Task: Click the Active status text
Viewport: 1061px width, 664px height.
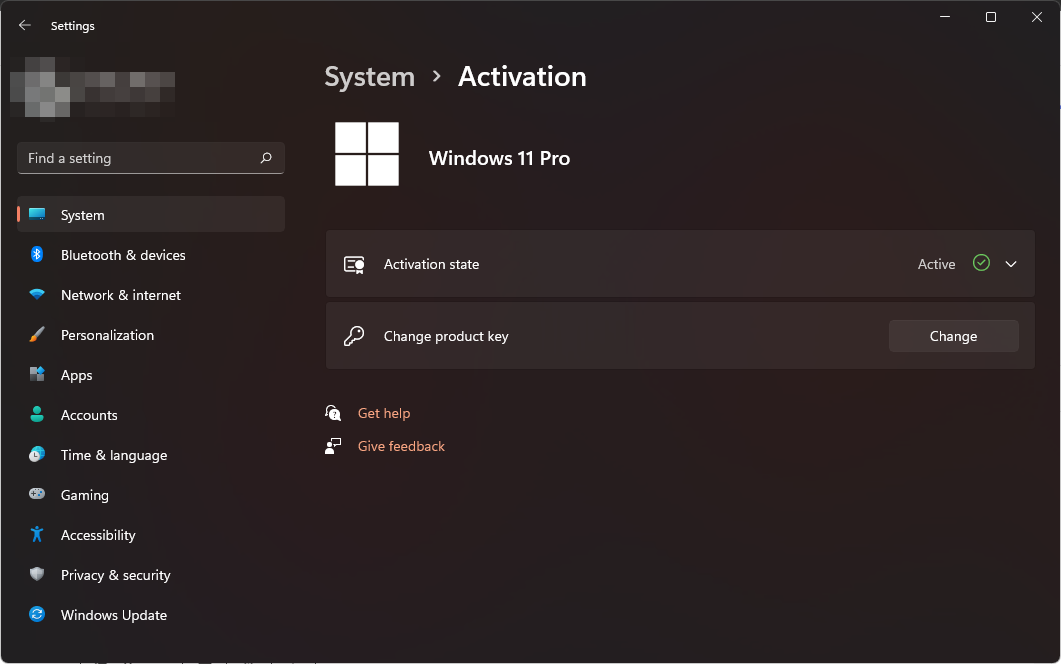Action: point(936,264)
